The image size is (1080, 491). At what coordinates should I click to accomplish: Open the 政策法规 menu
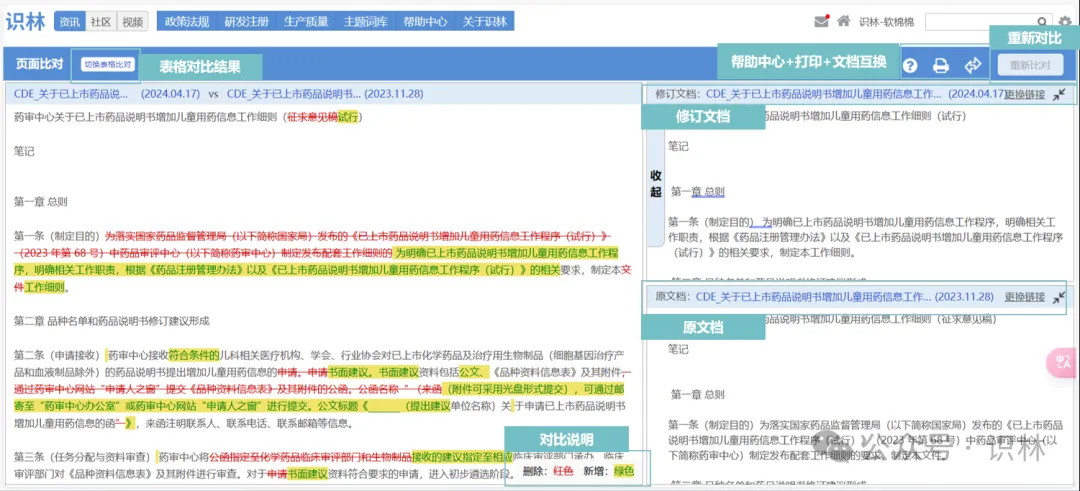[187, 21]
